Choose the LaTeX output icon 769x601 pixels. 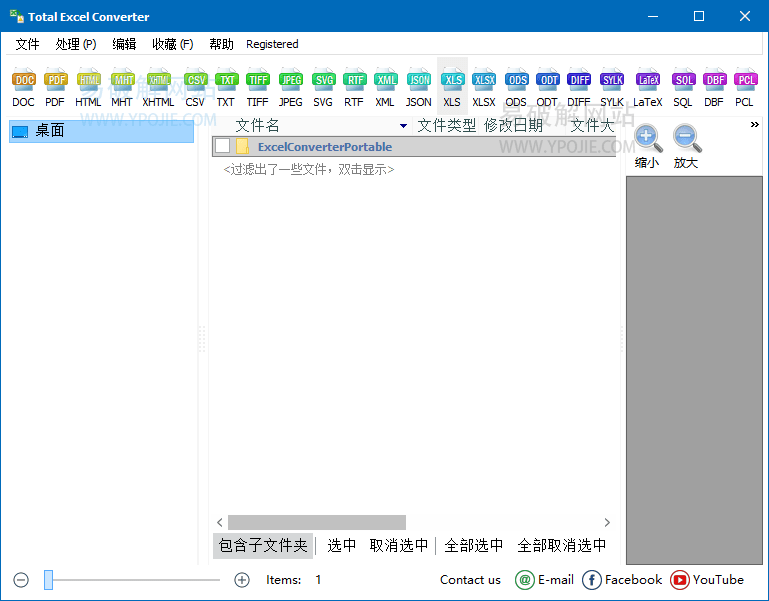click(647, 87)
